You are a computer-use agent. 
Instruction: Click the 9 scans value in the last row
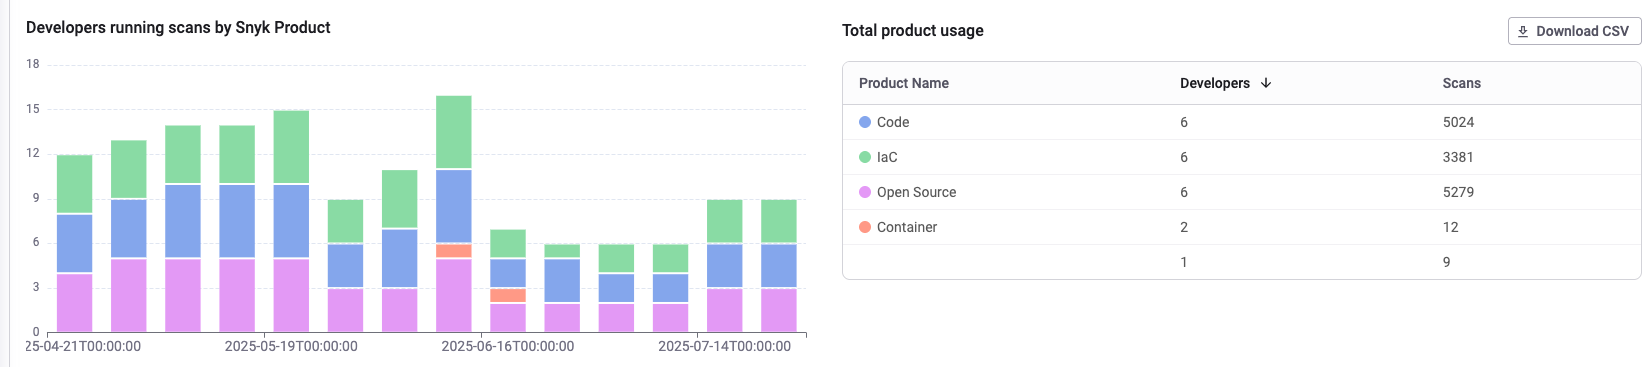coord(1446,262)
